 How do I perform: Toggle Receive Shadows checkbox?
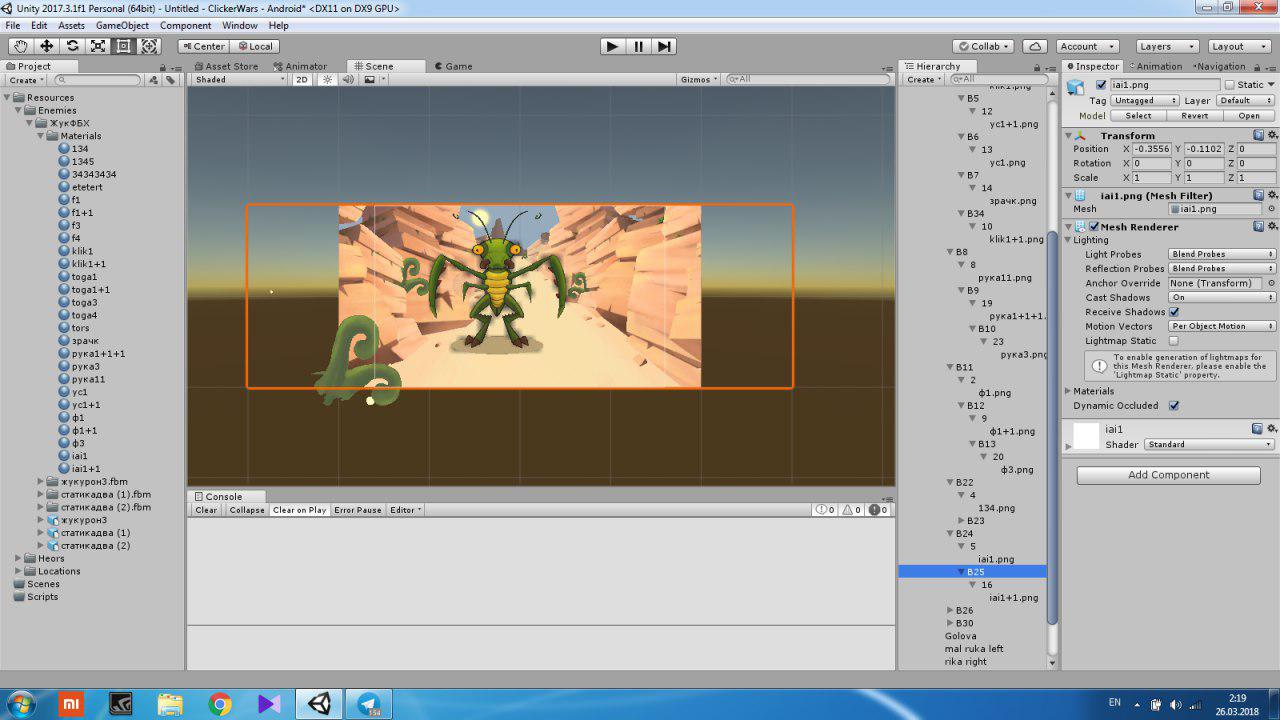tap(1174, 312)
